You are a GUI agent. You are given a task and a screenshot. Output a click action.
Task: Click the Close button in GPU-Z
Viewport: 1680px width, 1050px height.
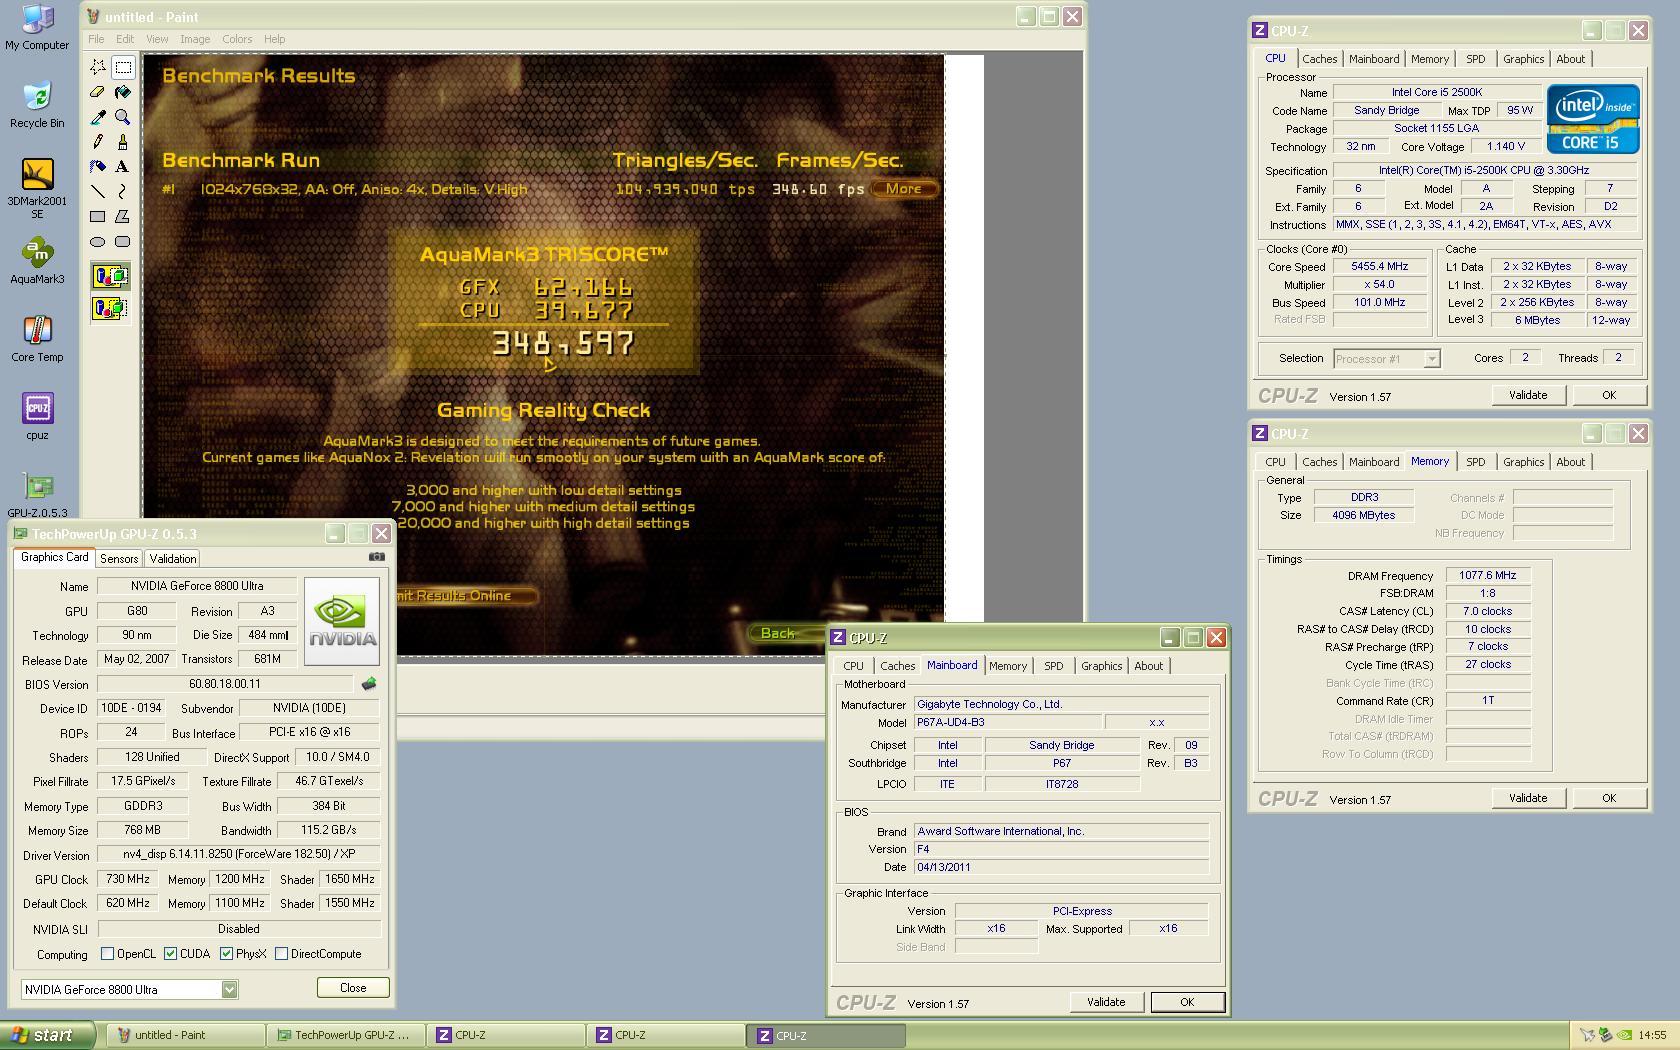(x=353, y=987)
